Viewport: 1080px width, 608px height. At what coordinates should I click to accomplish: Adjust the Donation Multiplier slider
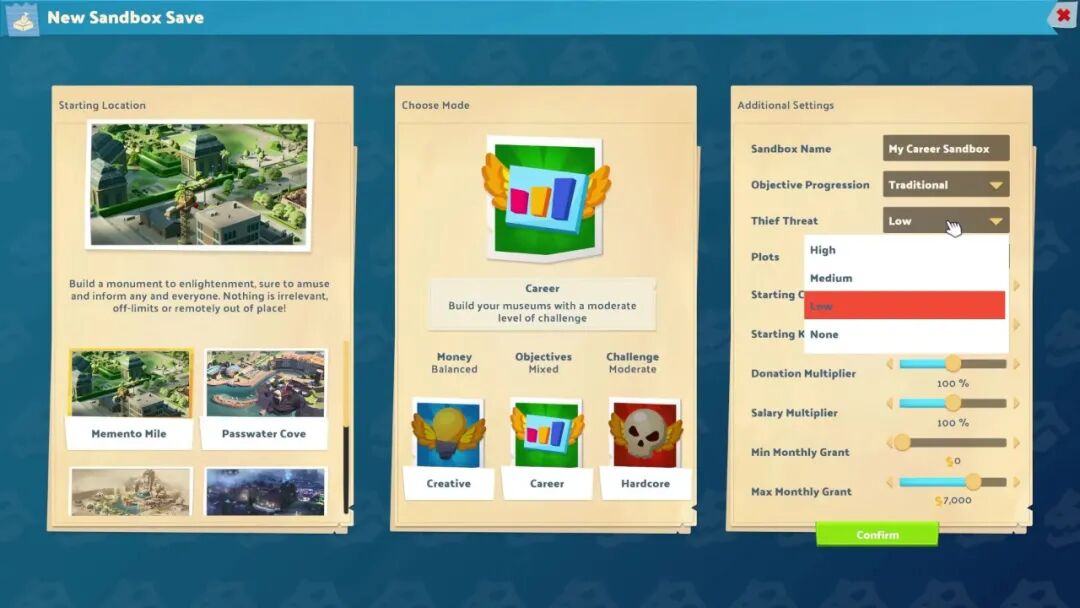pos(953,364)
